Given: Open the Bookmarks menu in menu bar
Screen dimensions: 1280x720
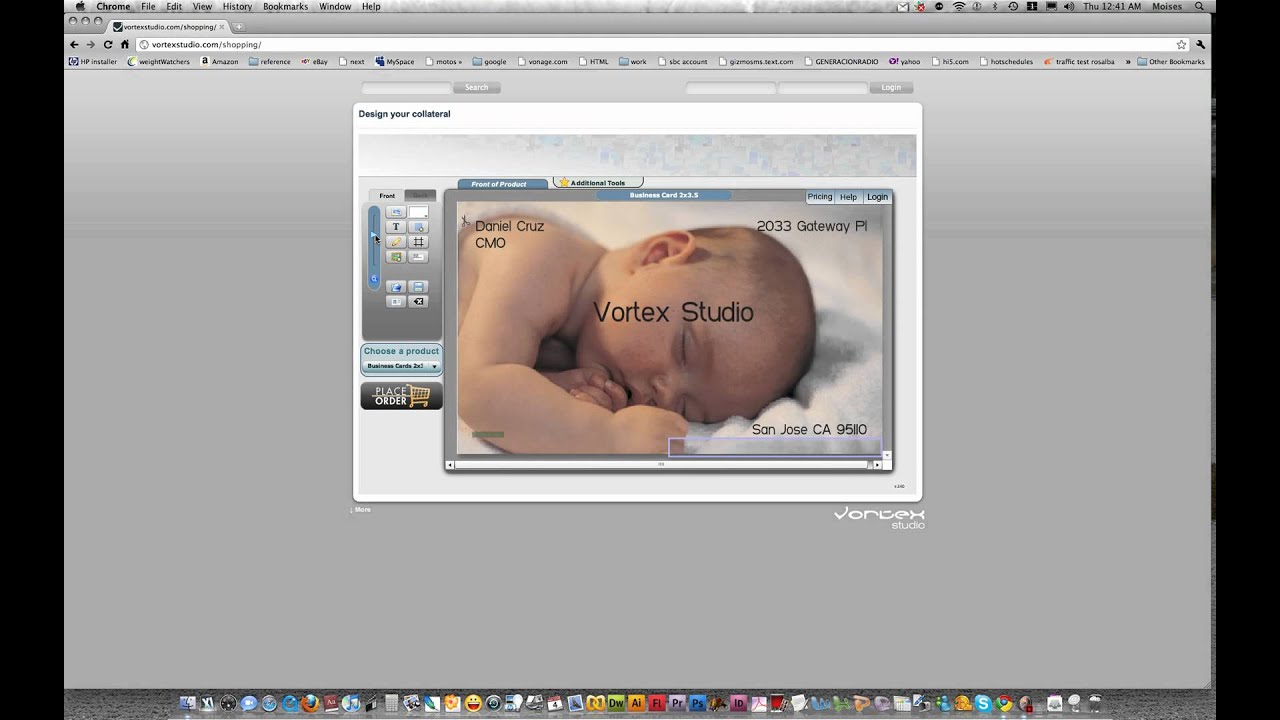Looking at the screenshot, I should pyautogui.click(x=285, y=6).
